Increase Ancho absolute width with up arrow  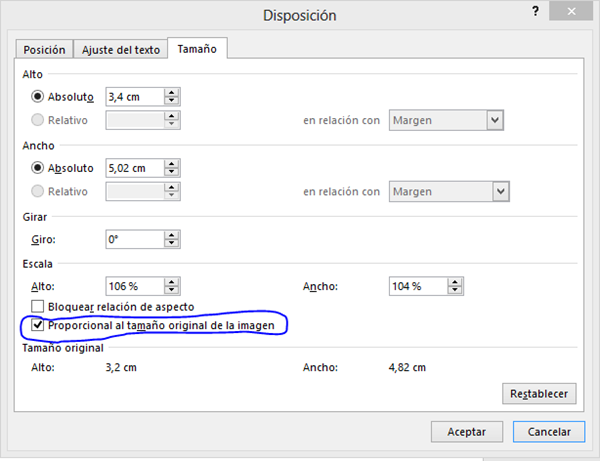point(171,164)
